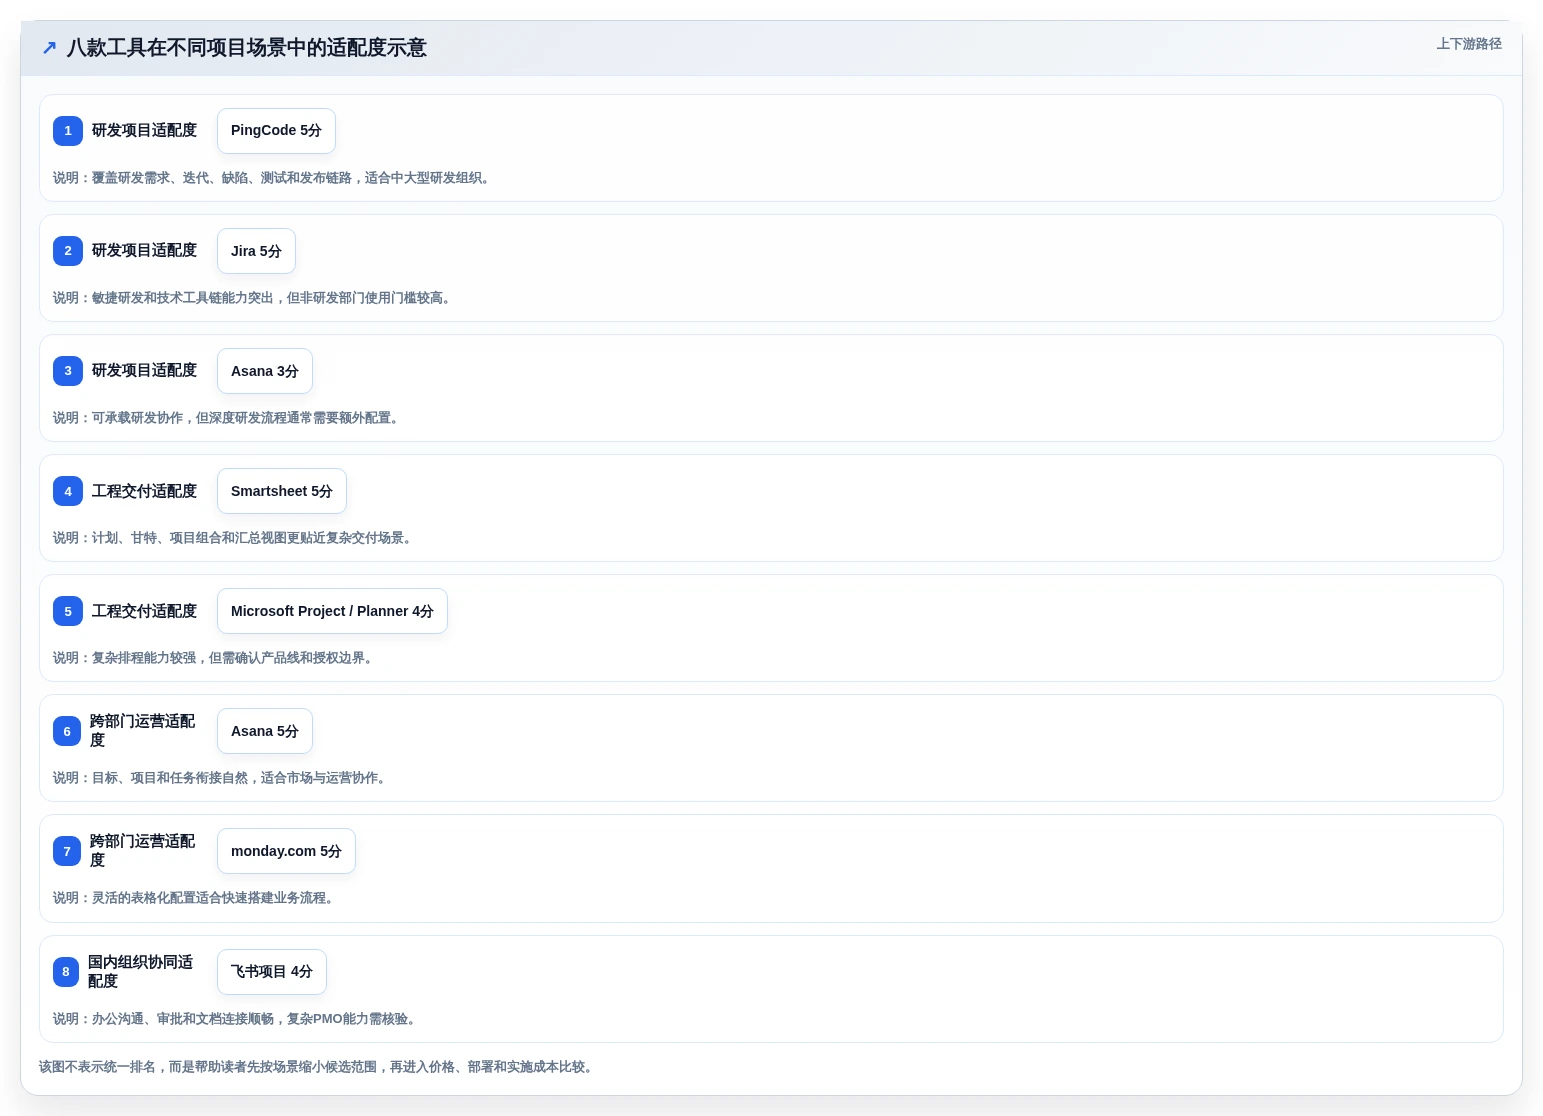Screen dimensions: 1543x1116
Task: Click 研发项目适配度 label in Jira row
Action: 144,251
